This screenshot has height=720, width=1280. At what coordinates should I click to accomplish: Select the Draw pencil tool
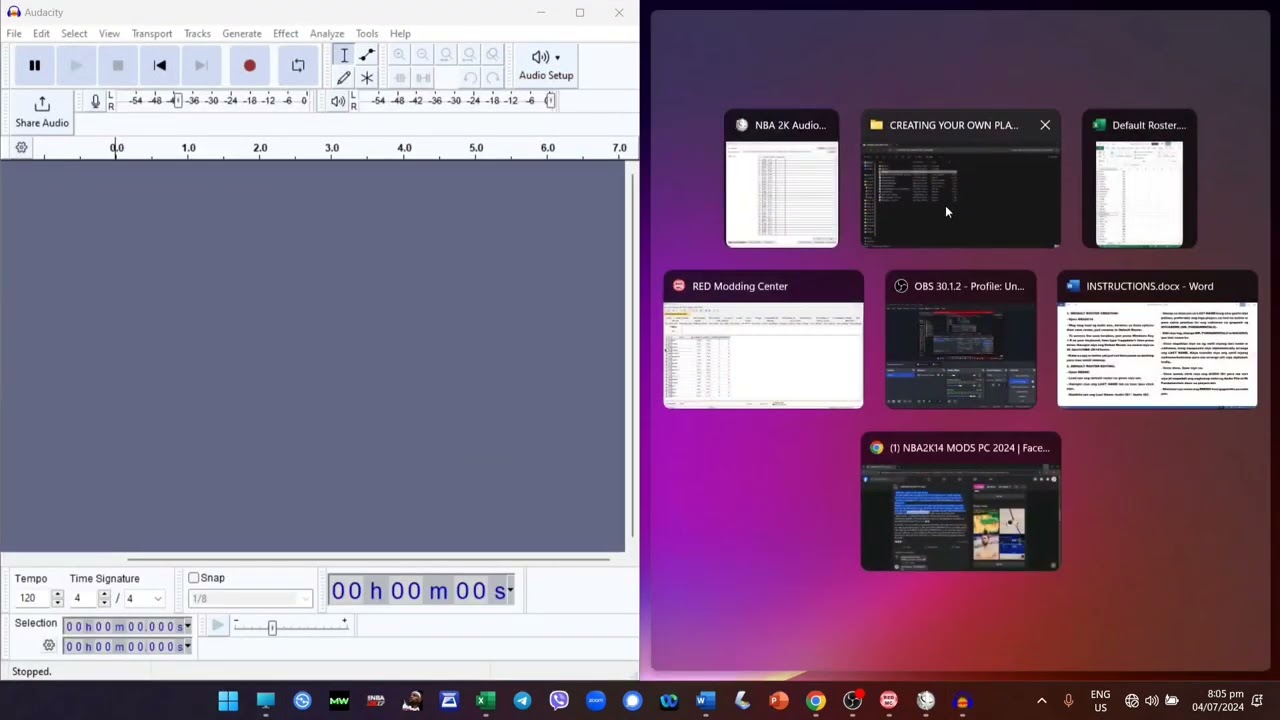coord(344,78)
